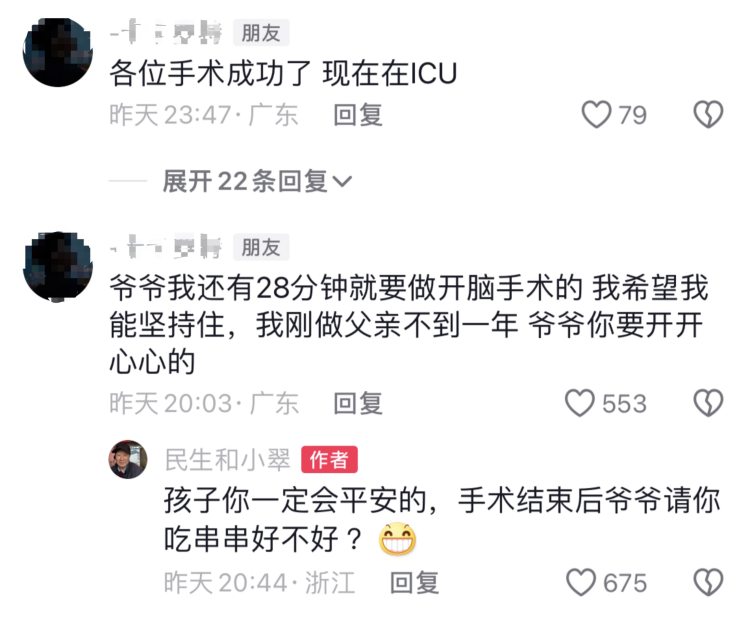Like the author's reply with 675 hearts
The width and height of the screenshot is (750, 631).
pos(581,582)
